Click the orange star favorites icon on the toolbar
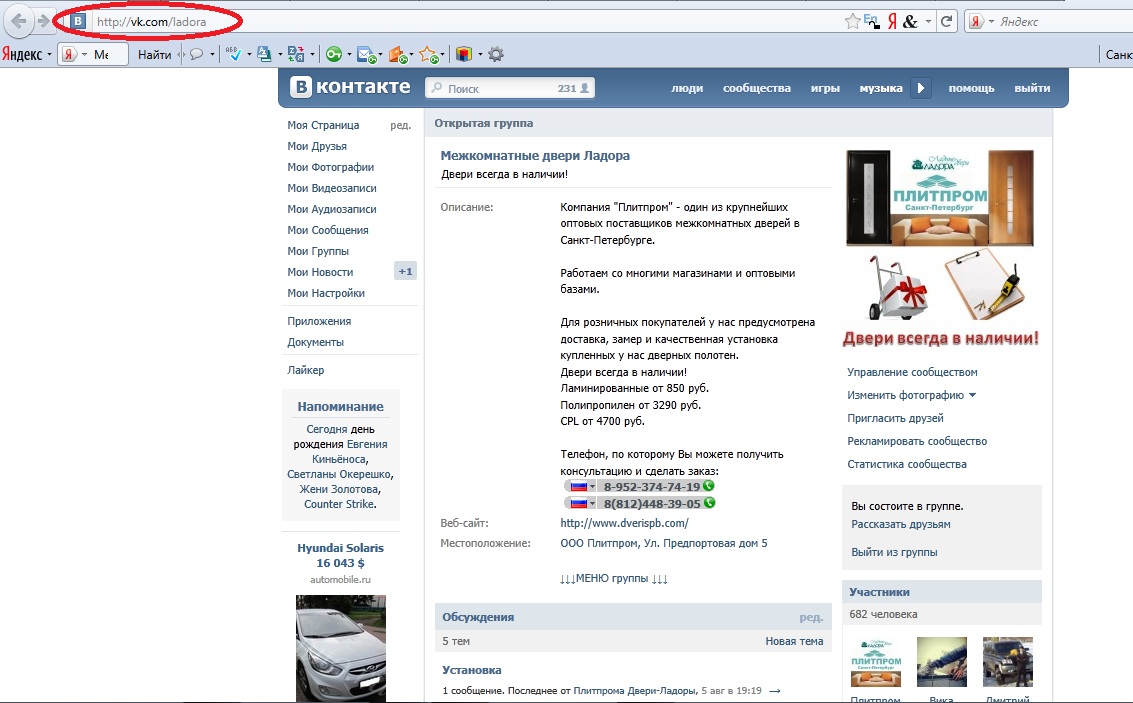Screen dimensions: 1133x703 coord(428,55)
